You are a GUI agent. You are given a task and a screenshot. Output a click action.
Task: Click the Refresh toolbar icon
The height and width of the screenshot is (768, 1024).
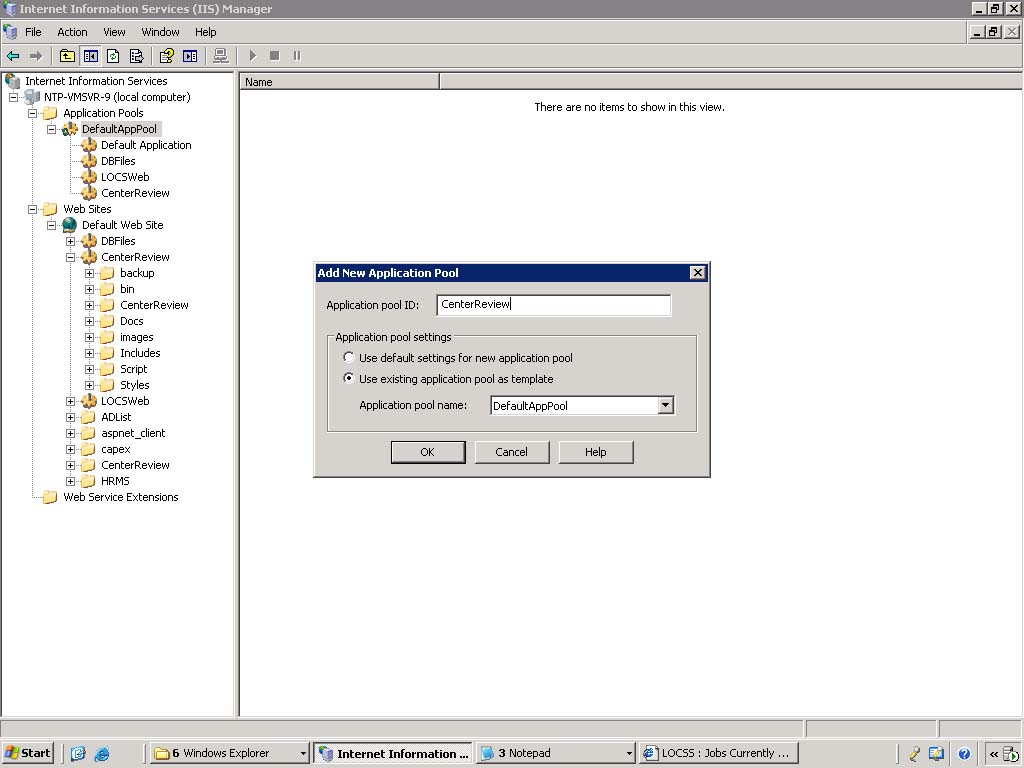coord(113,56)
